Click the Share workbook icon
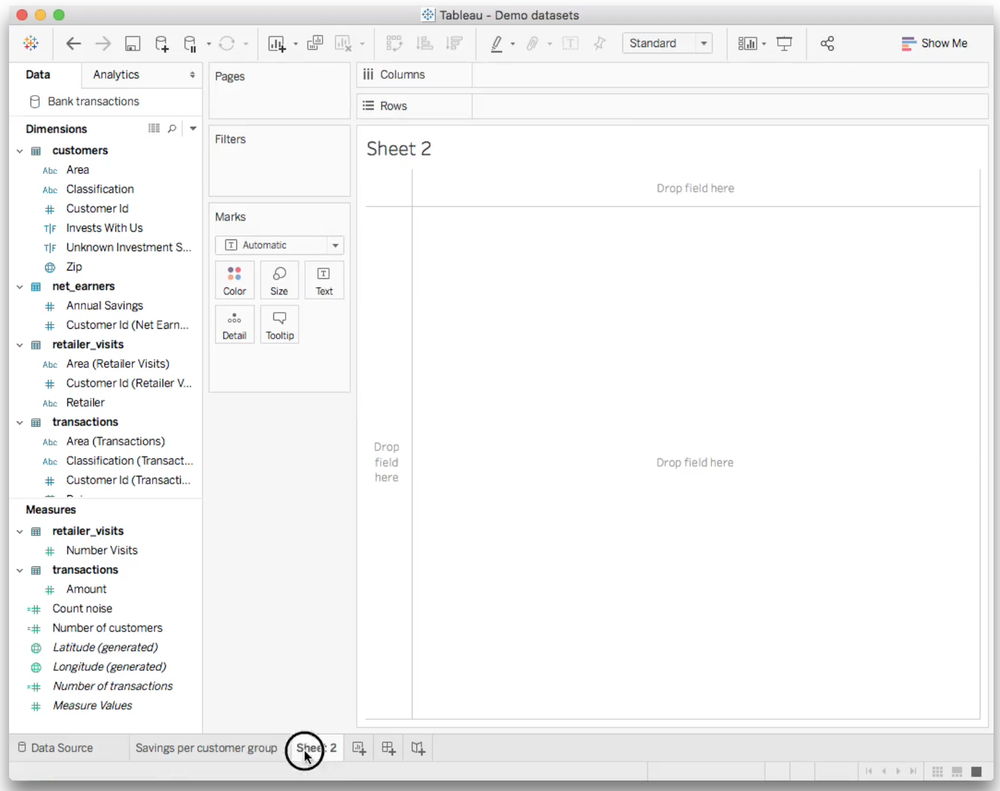Viewport: 1000px width, 791px height. [827, 43]
